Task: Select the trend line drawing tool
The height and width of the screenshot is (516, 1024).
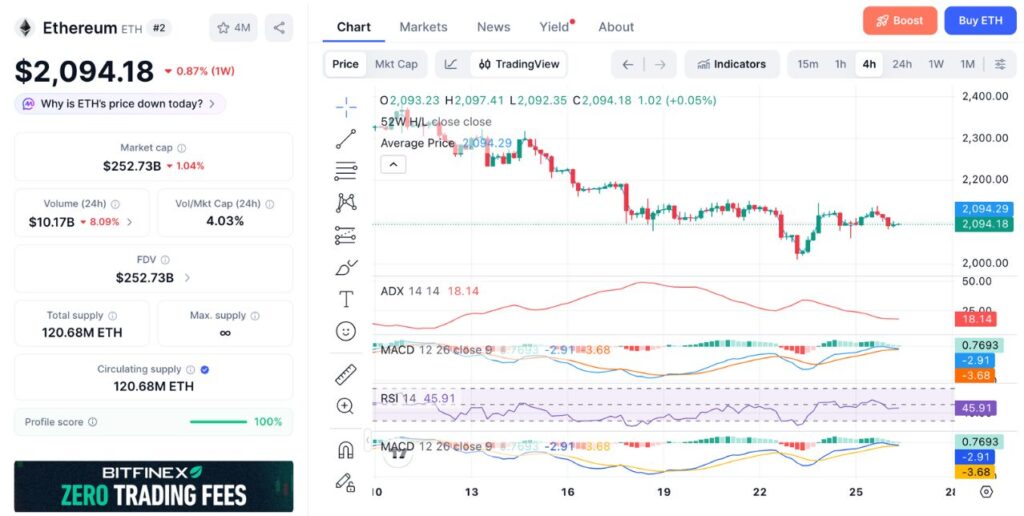Action: click(x=346, y=139)
